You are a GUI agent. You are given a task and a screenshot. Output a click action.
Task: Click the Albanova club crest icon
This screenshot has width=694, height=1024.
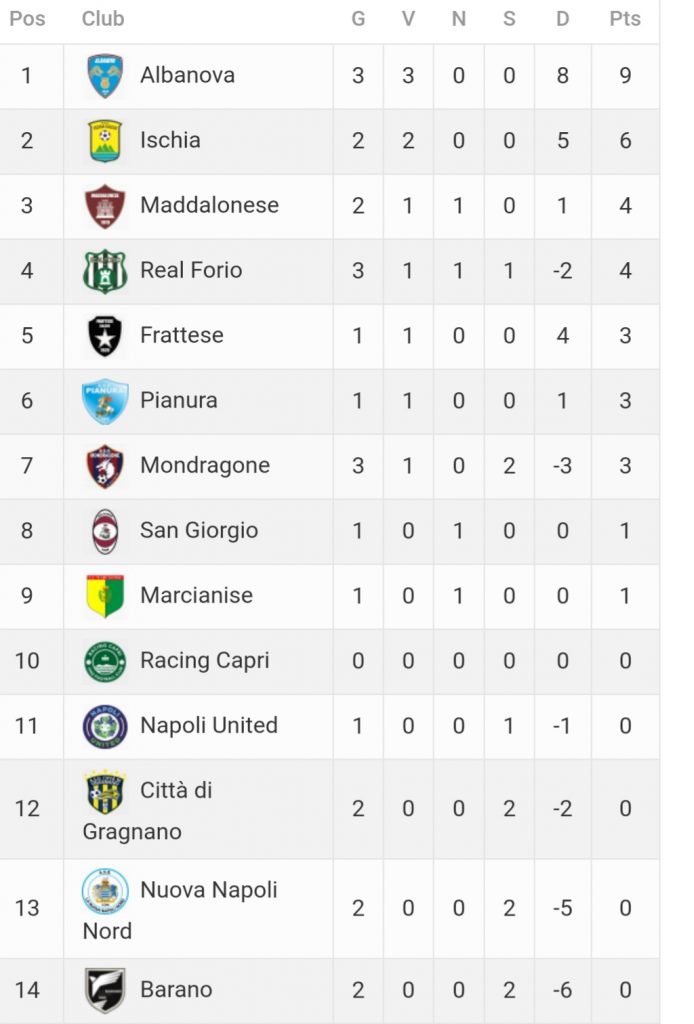pos(105,76)
